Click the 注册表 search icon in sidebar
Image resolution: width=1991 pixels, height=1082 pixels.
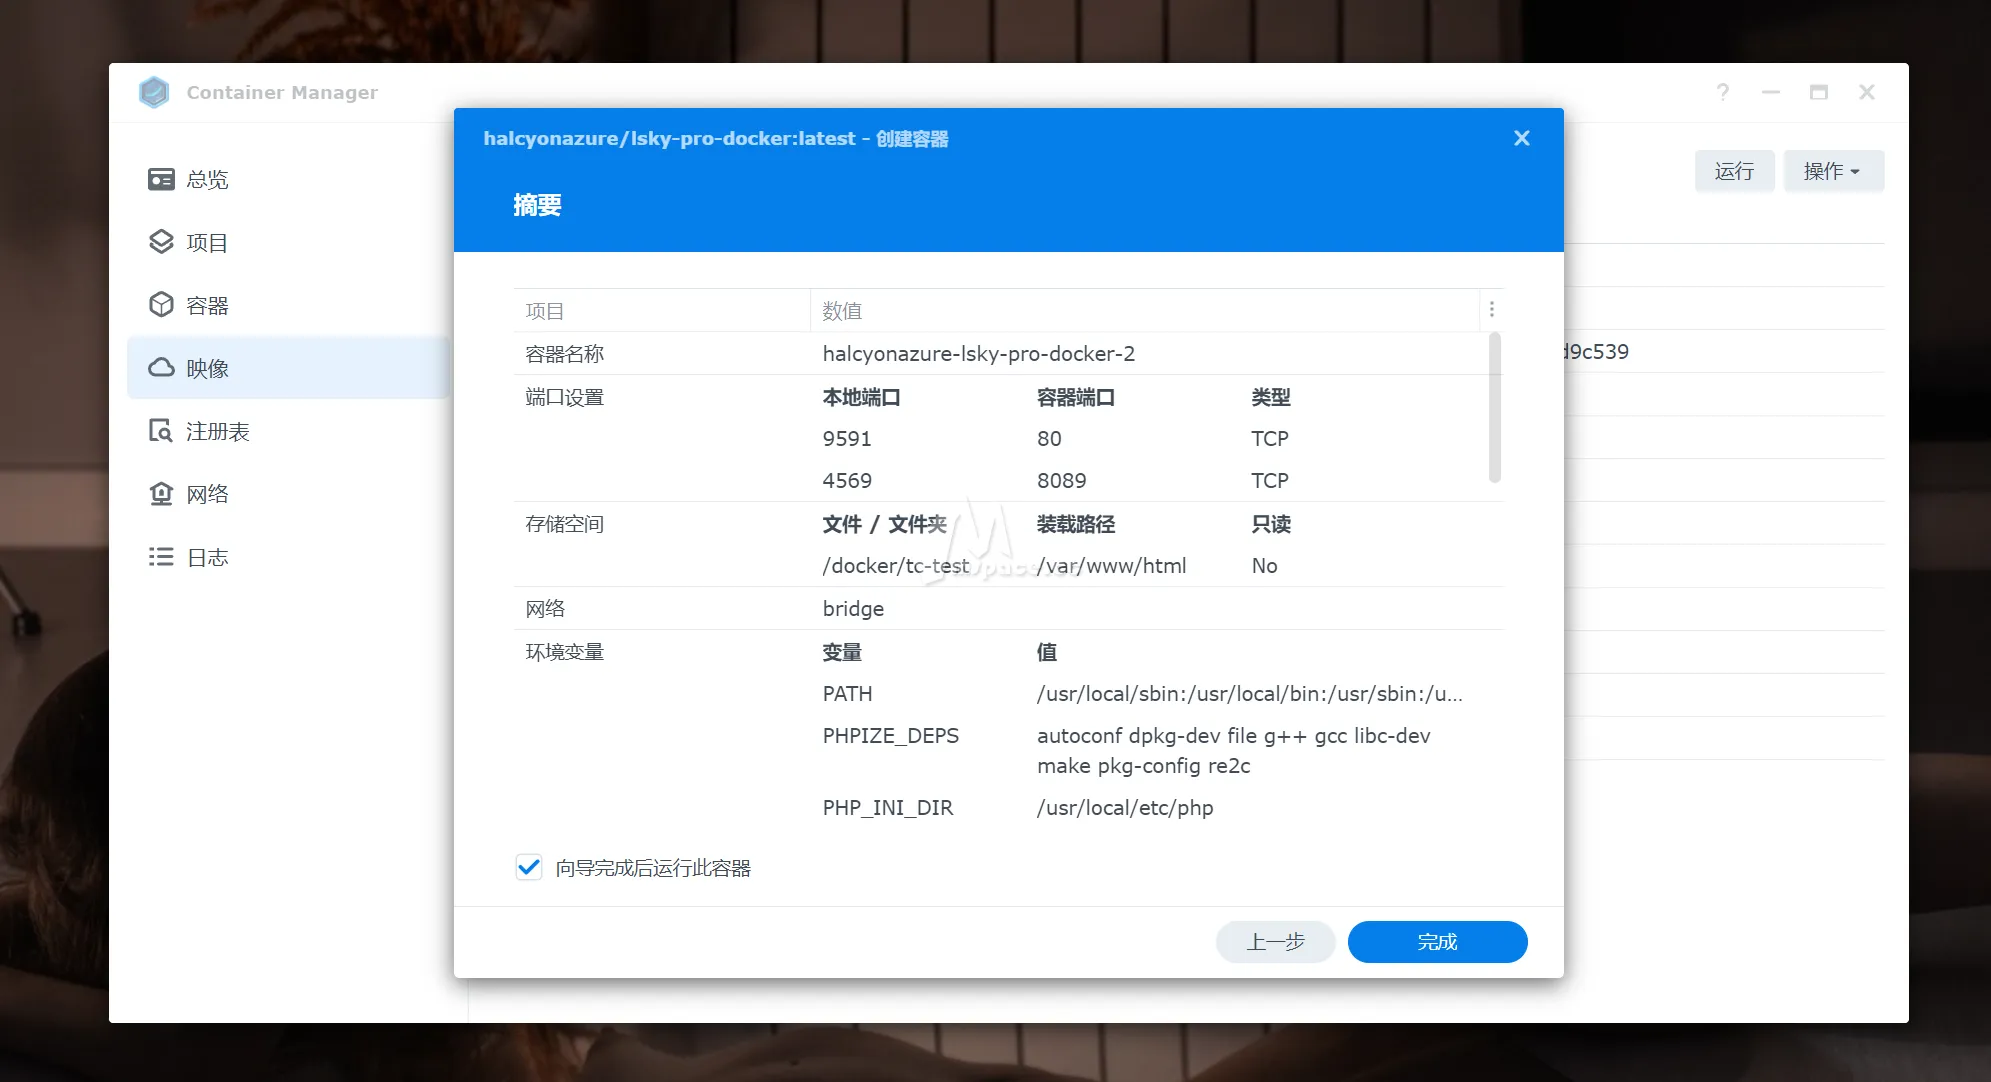(161, 431)
